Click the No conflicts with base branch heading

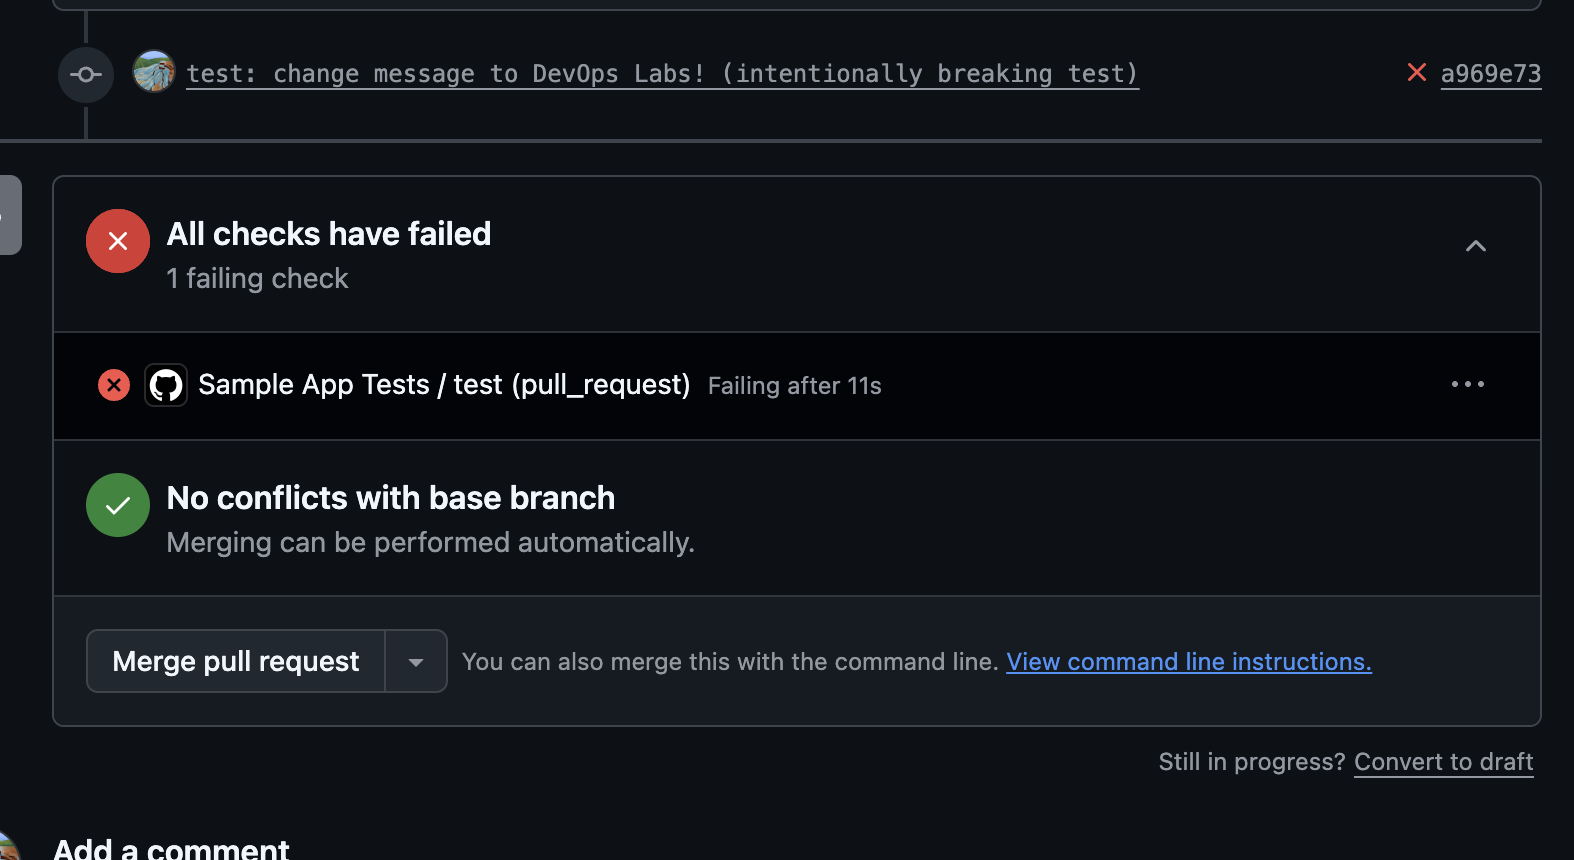coord(390,498)
